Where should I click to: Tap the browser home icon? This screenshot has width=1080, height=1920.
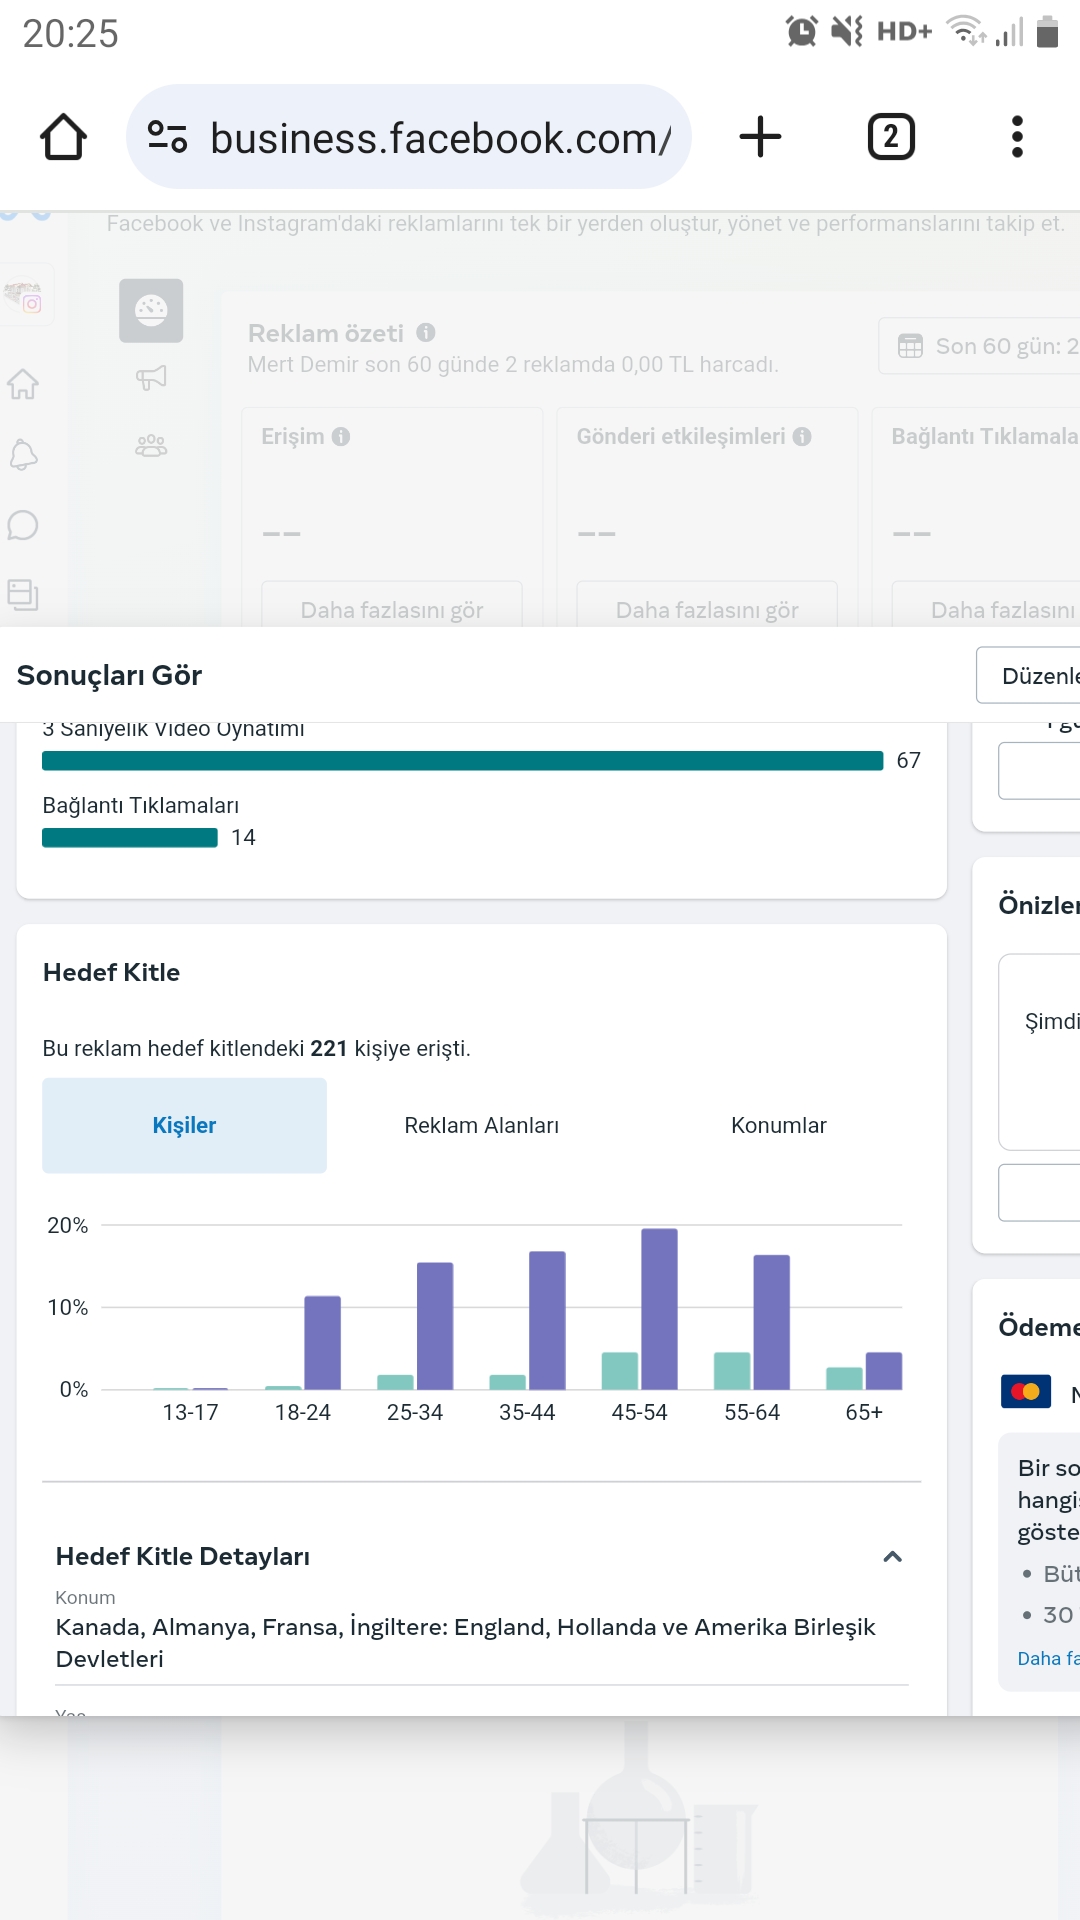[x=63, y=137]
